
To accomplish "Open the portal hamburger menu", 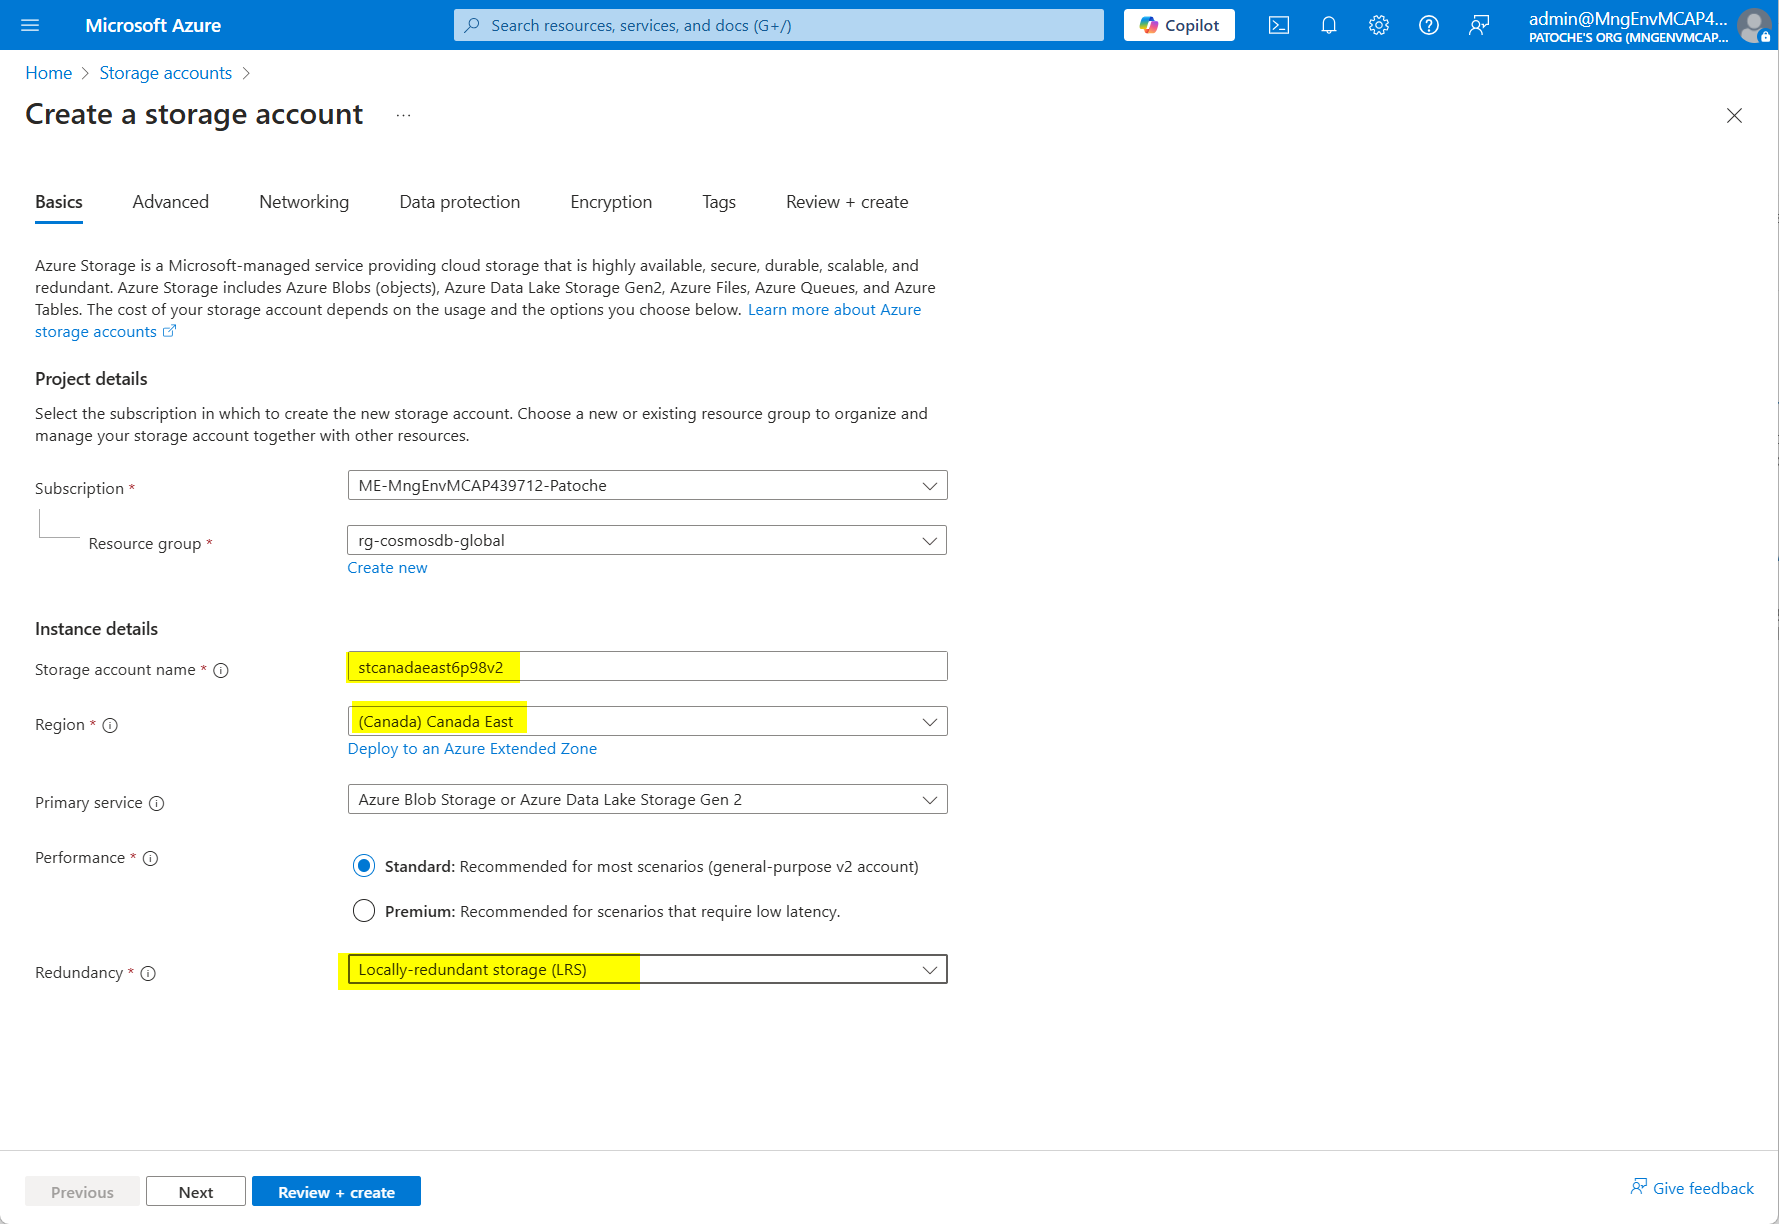I will 30,25.
